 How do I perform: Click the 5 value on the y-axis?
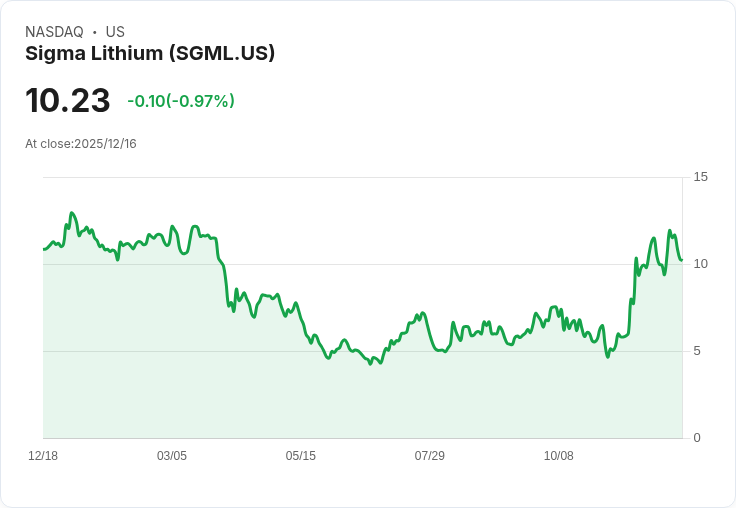tap(697, 351)
